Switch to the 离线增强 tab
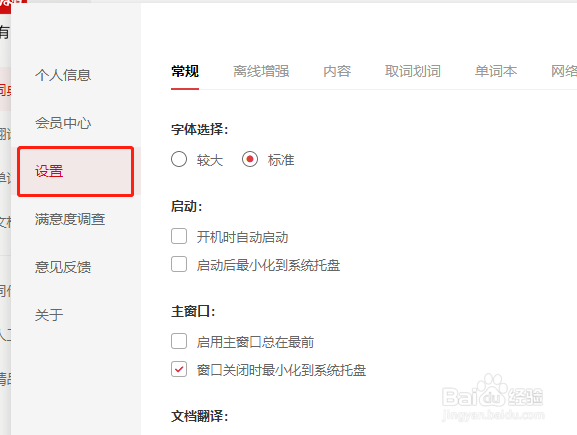Image resolution: width=577 pixels, height=435 pixels. point(261,71)
